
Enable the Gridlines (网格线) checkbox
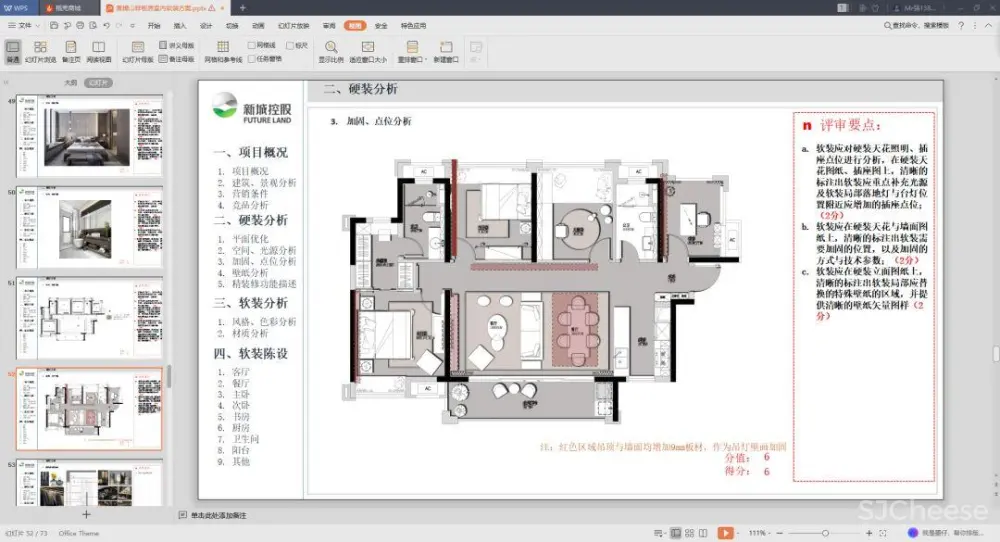252,45
